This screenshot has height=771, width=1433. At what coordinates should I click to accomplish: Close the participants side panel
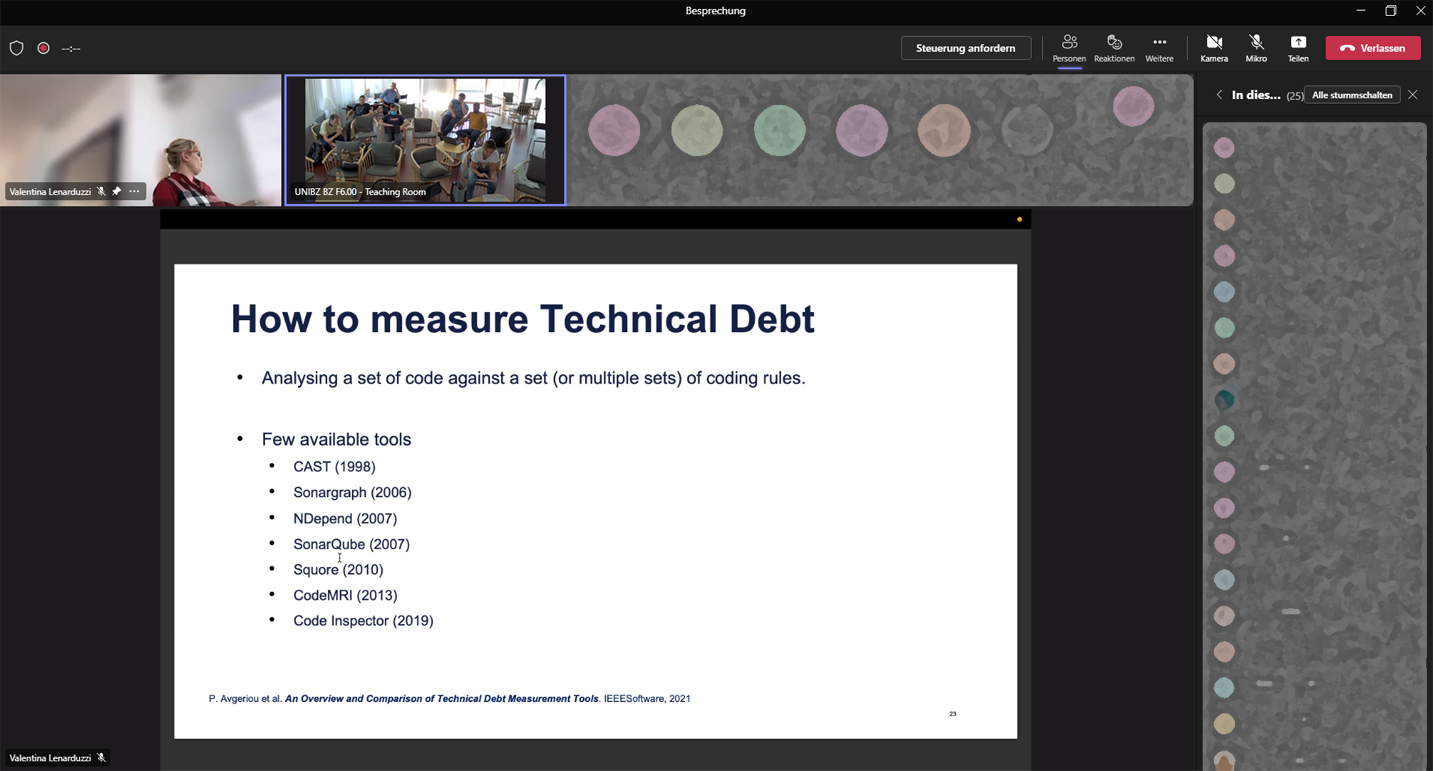[x=1413, y=95]
